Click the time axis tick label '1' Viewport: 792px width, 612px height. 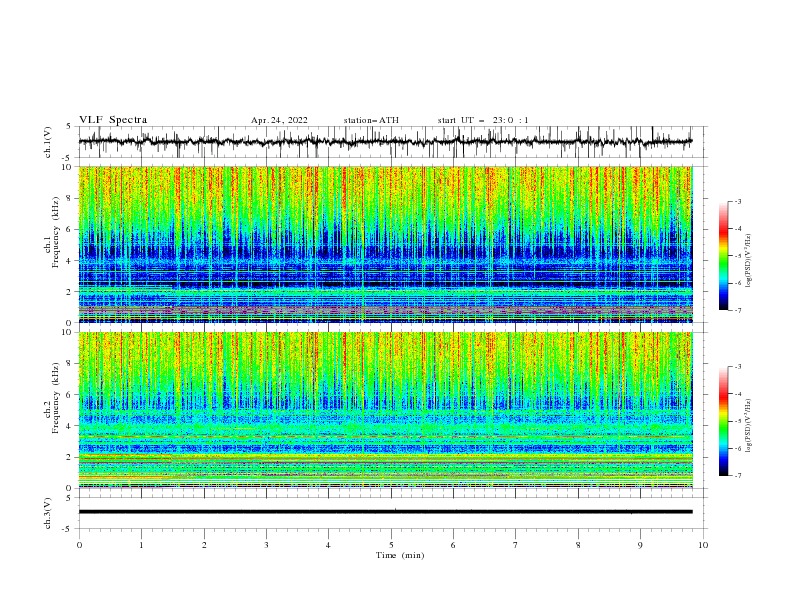coord(141,545)
